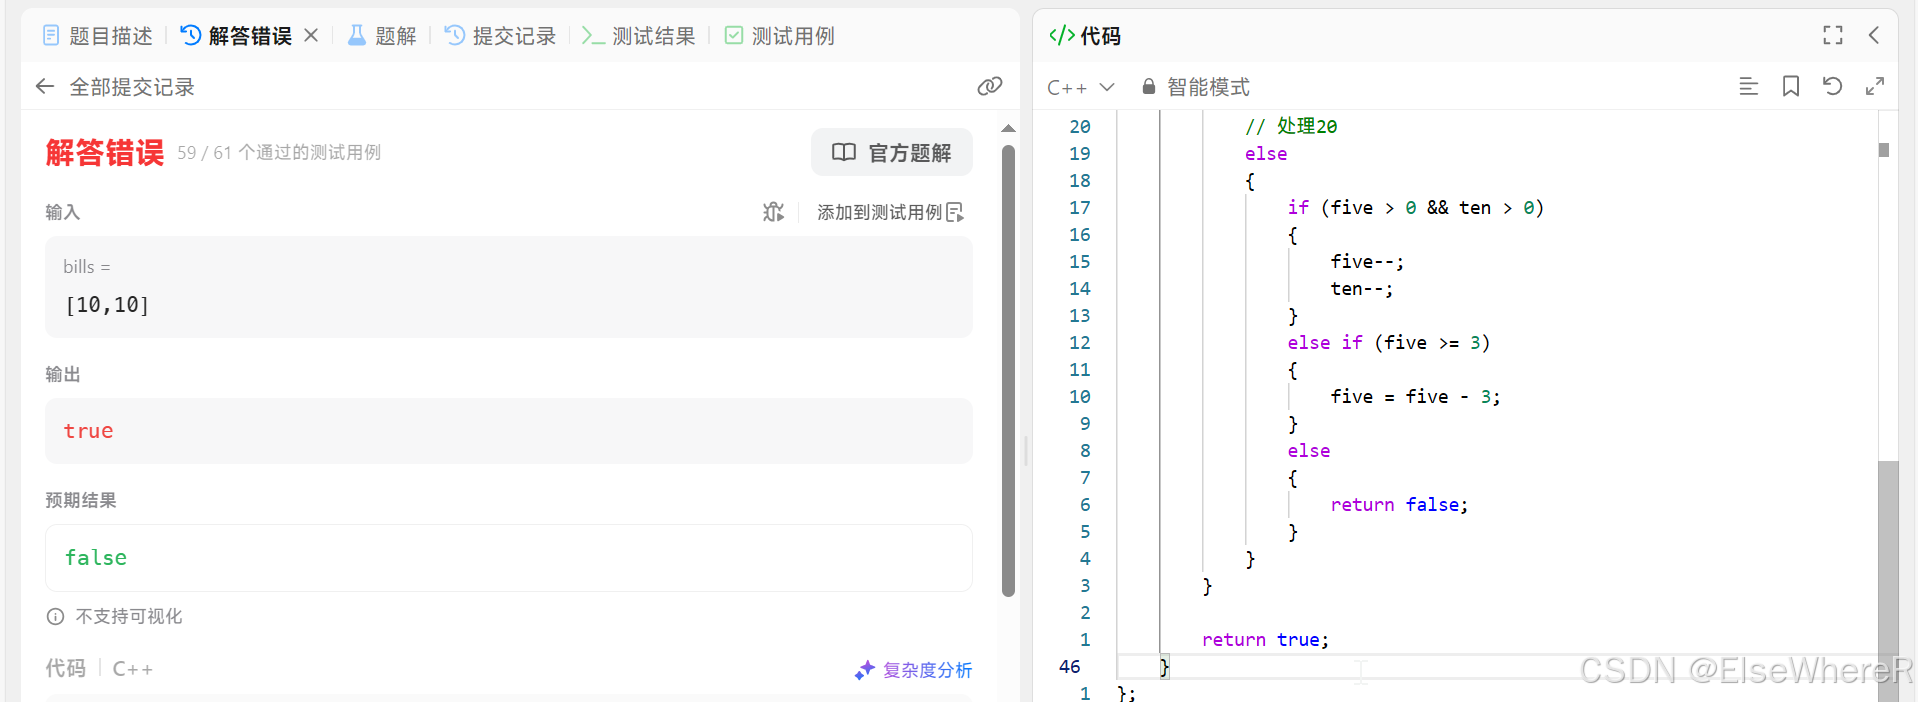Click the 'five--;' code line

[x=1367, y=262]
